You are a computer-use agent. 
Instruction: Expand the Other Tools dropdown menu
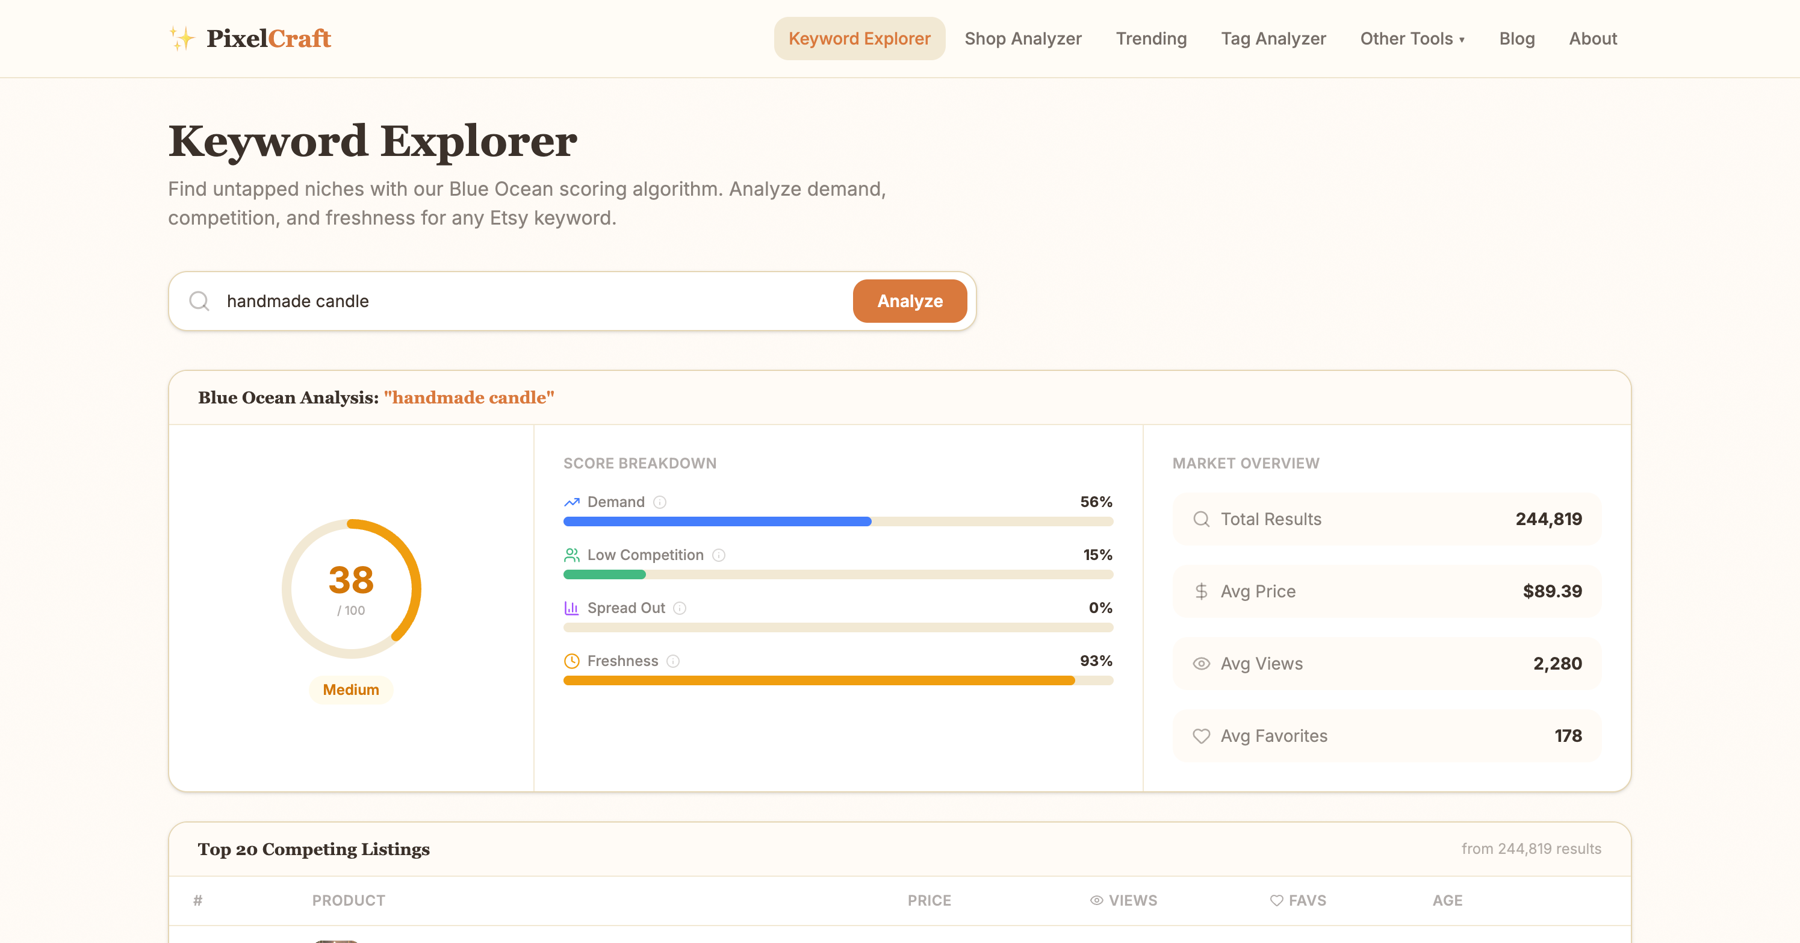1412,39
